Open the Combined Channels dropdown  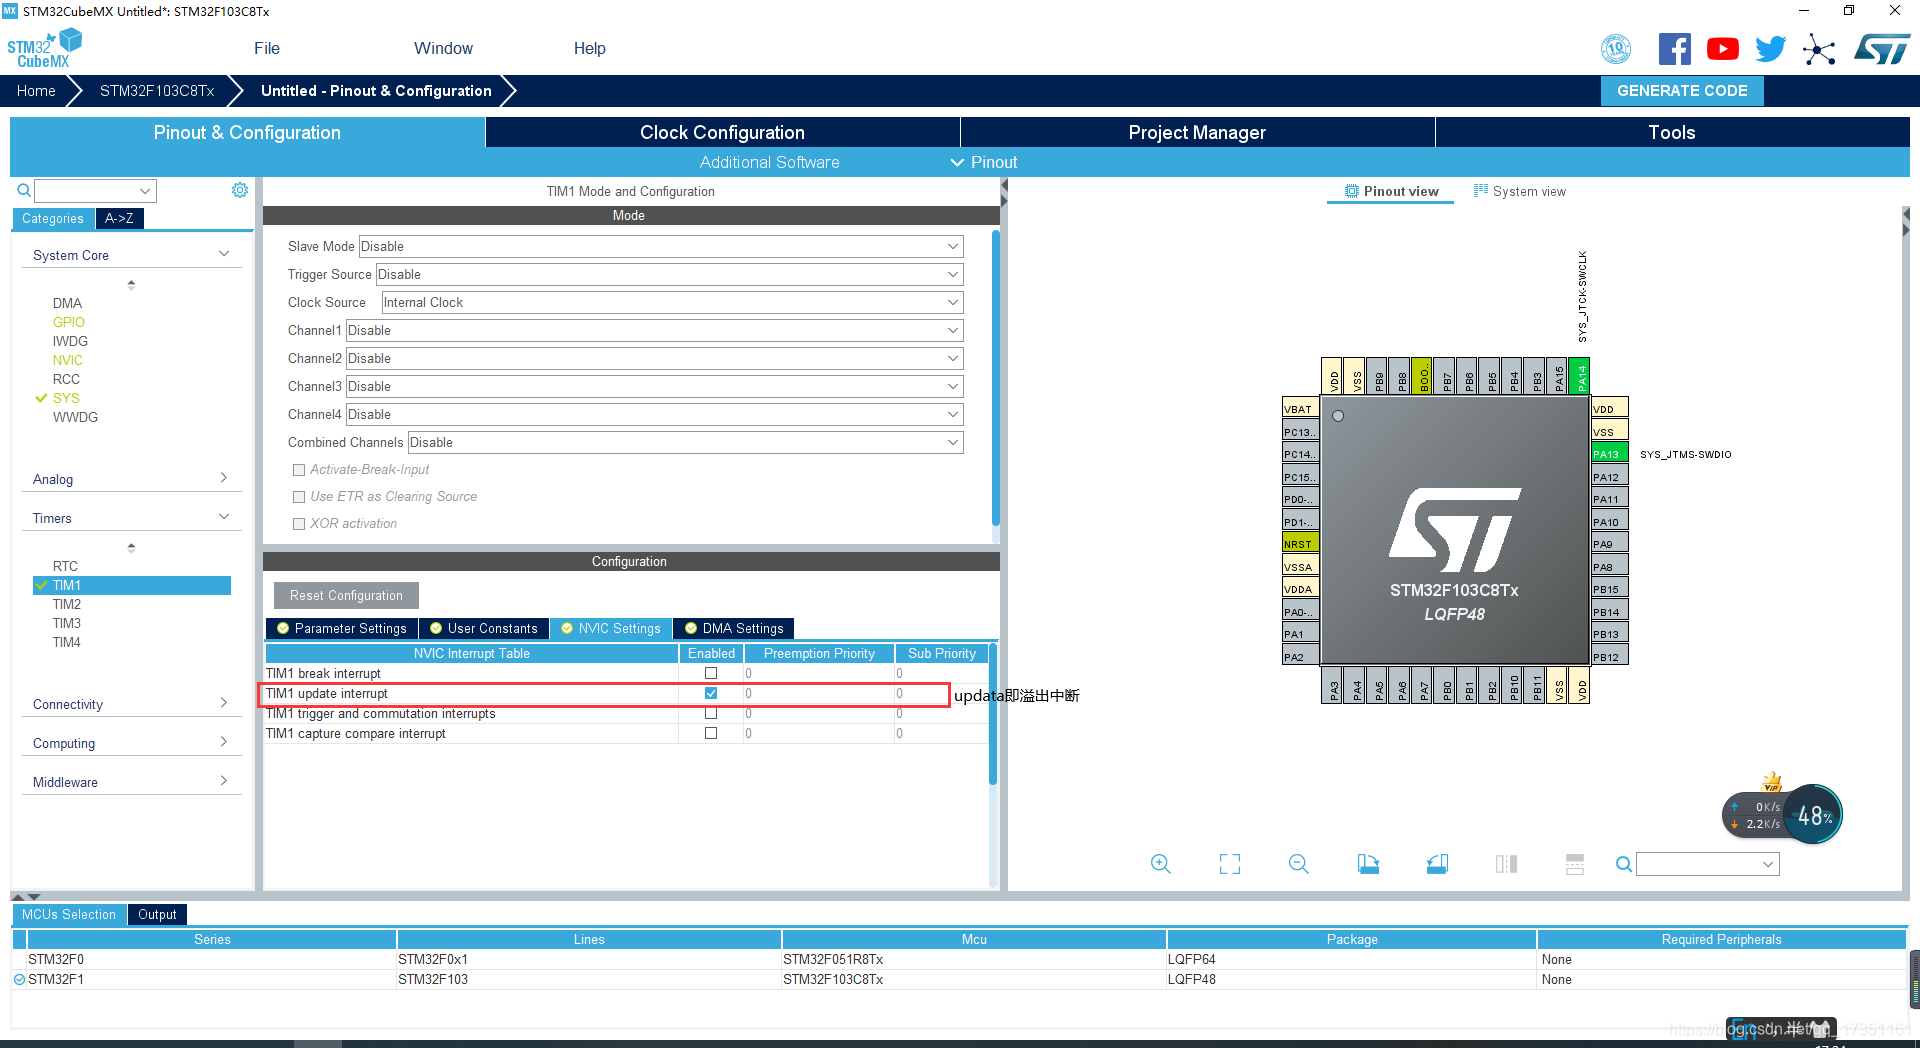pos(685,442)
